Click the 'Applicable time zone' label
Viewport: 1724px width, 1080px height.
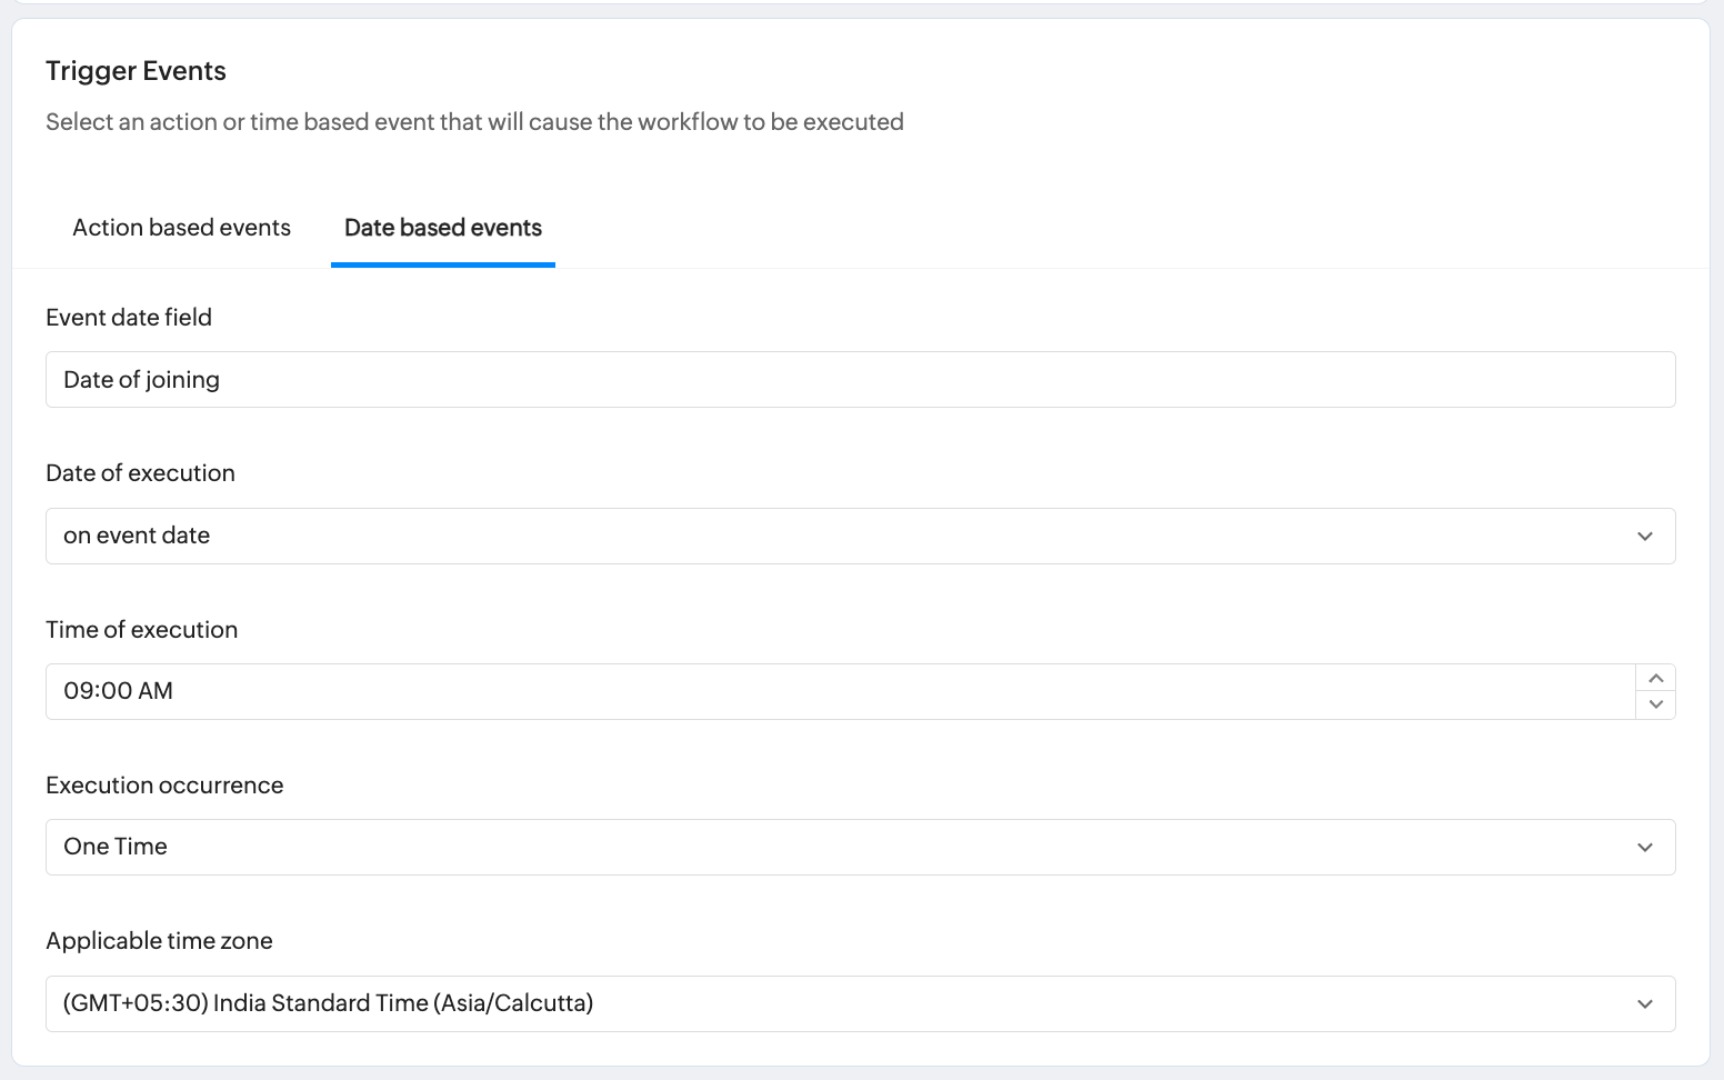click(x=159, y=941)
